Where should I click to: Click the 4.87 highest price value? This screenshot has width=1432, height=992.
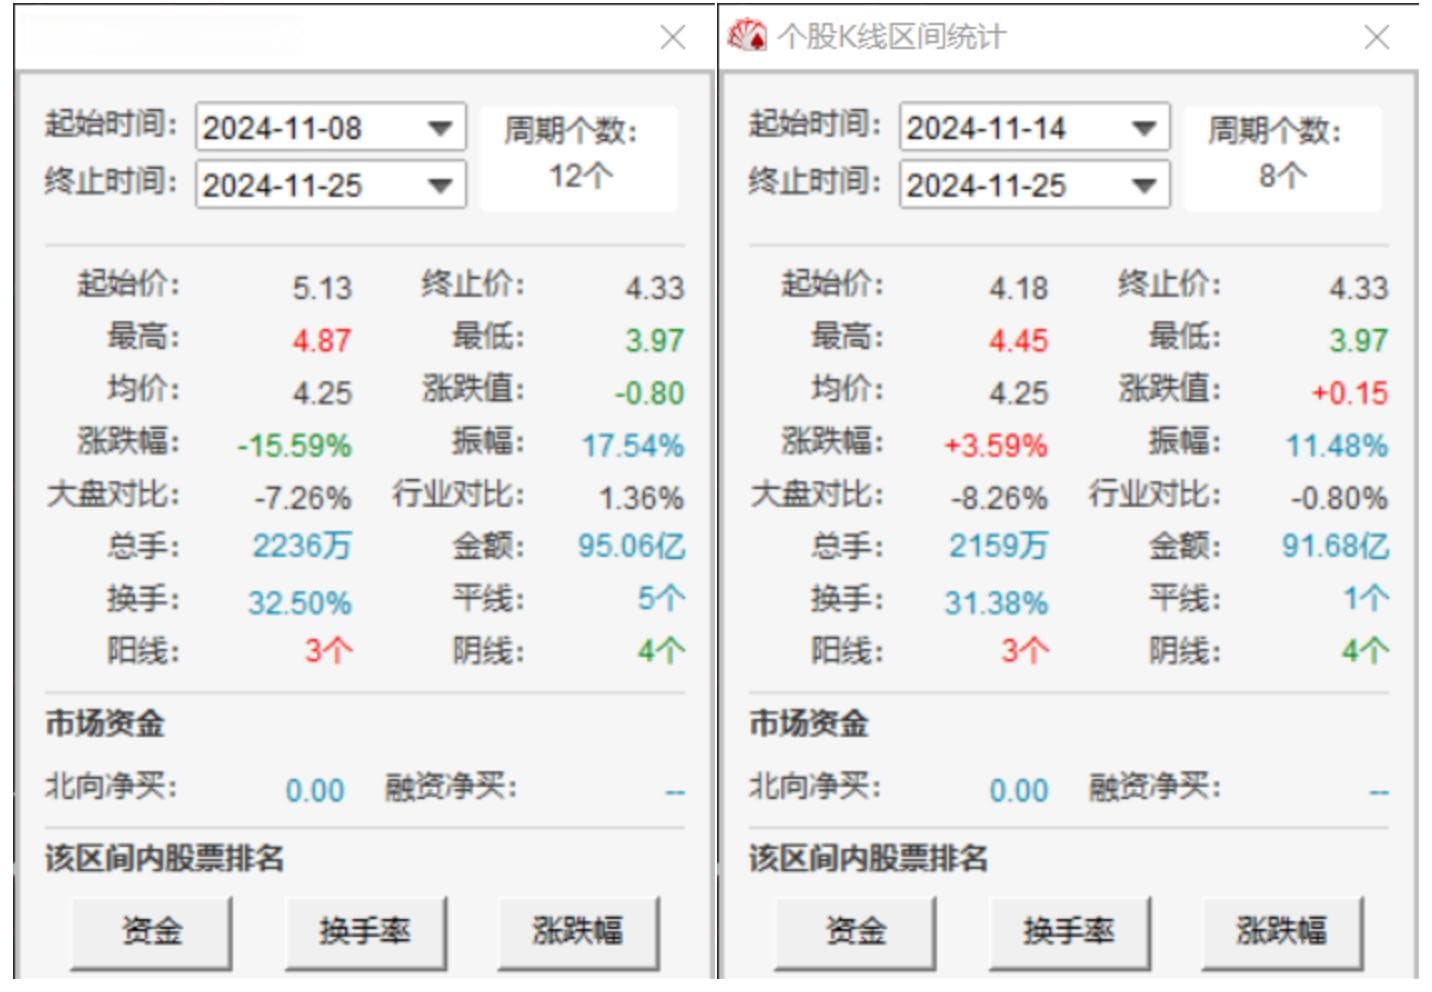pyautogui.click(x=322, y=340)
